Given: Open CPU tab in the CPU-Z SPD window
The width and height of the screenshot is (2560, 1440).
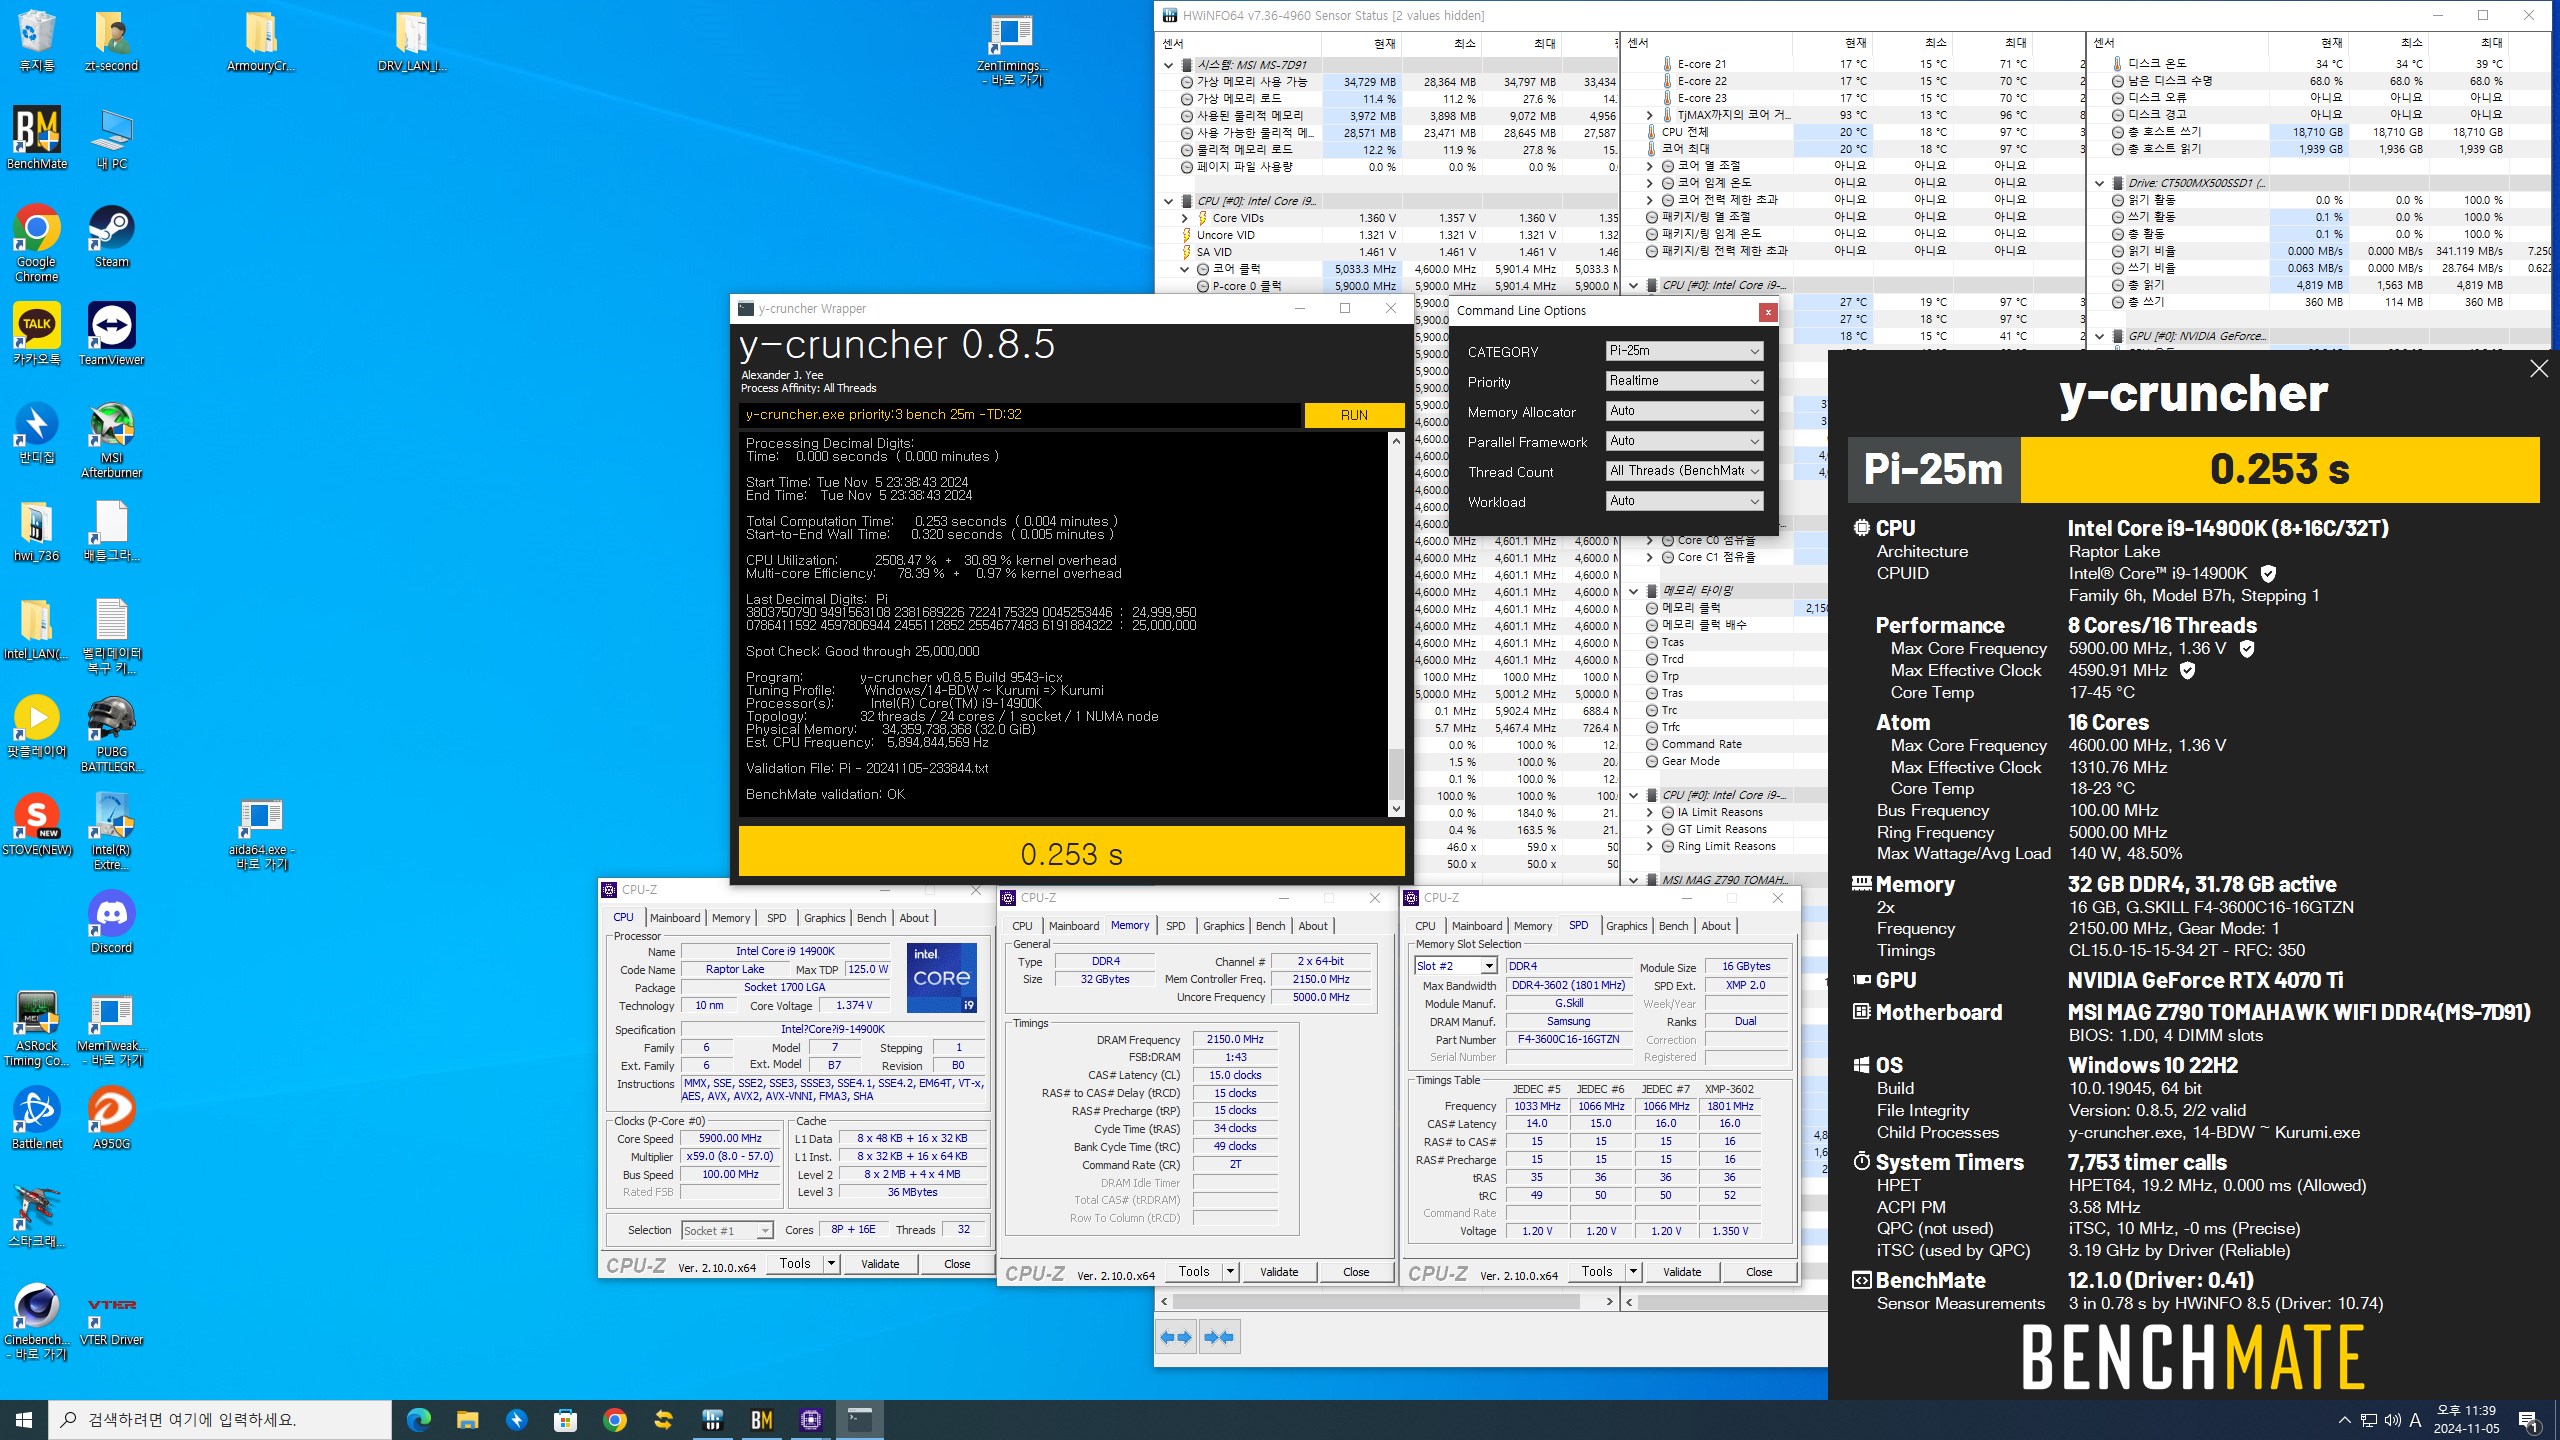Looking at the screenshot, I should [1425, 926].
